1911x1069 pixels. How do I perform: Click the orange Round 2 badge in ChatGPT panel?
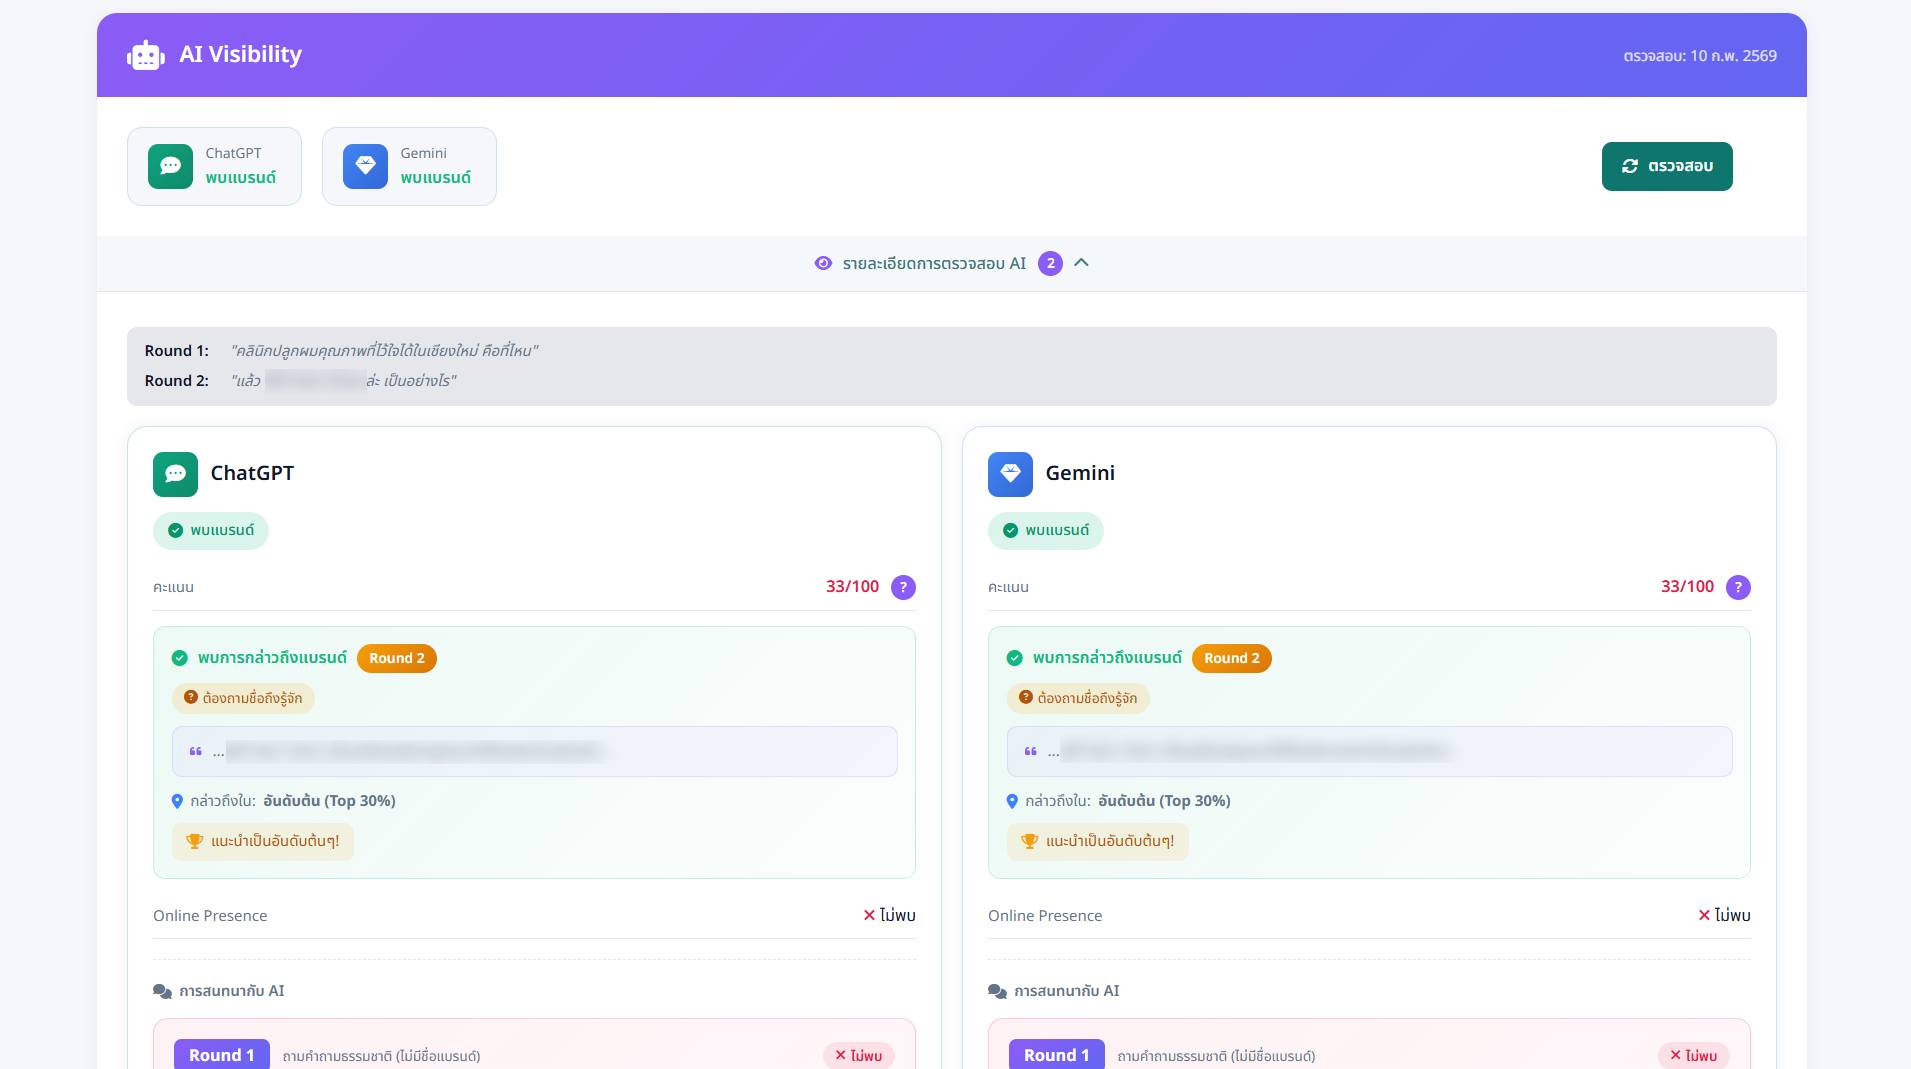tap(396, 658)
